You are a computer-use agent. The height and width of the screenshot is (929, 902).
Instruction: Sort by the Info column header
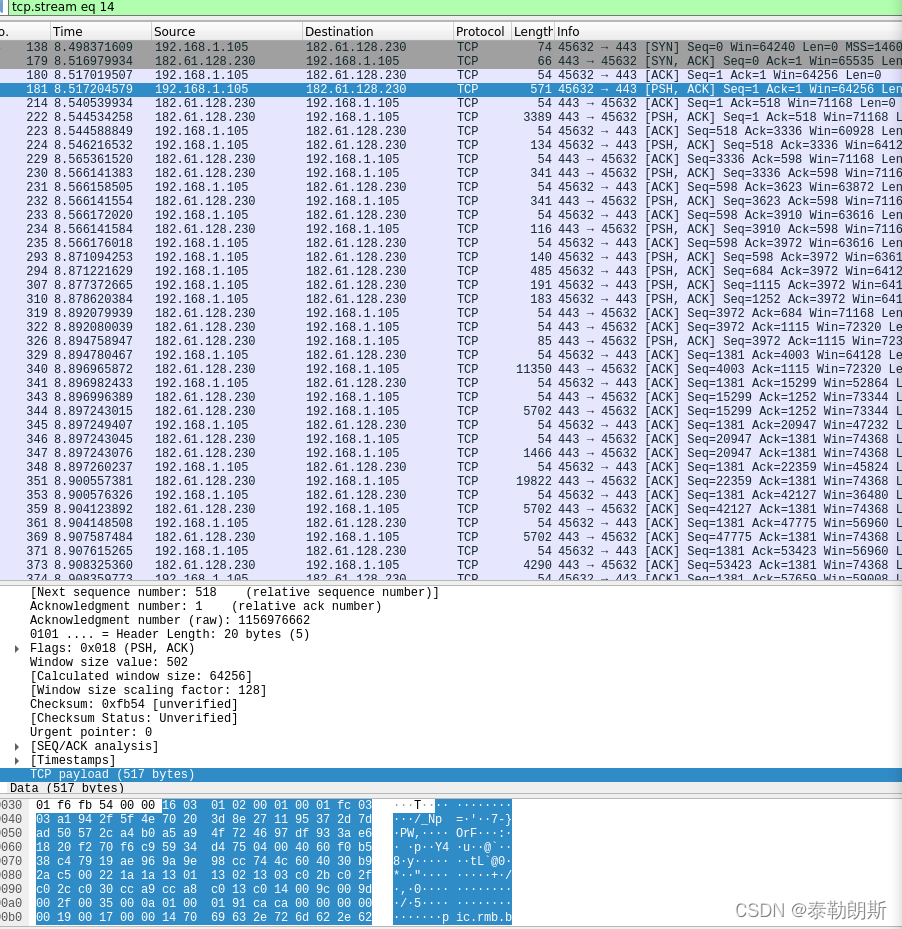tap(728, 31)
